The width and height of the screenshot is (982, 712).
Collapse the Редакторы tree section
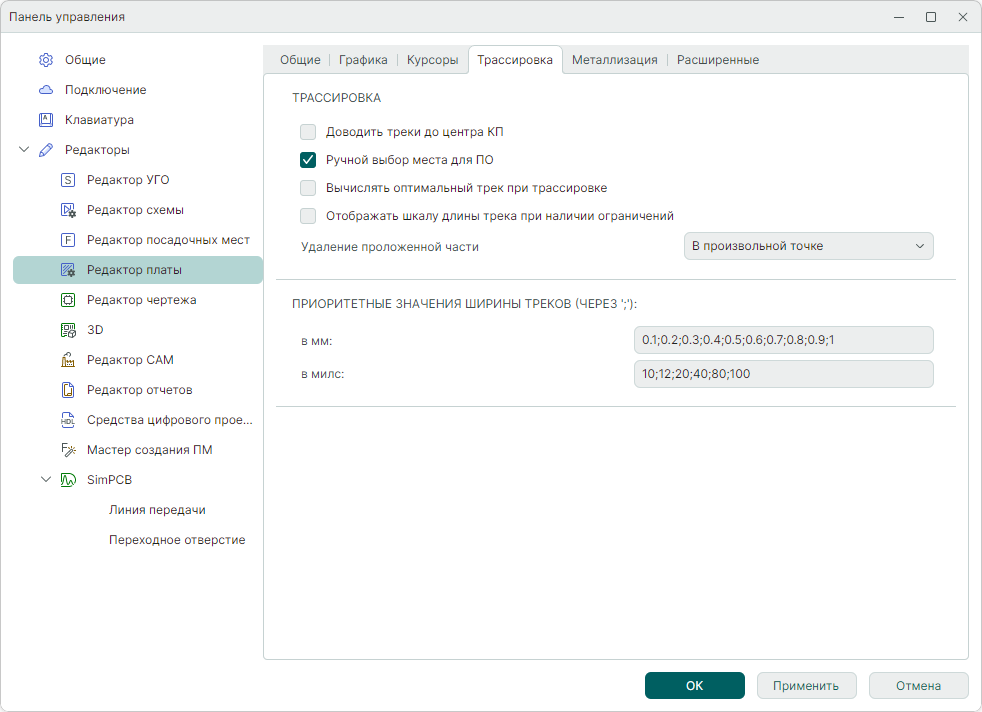pyautogui.click(x=24, y=150)
